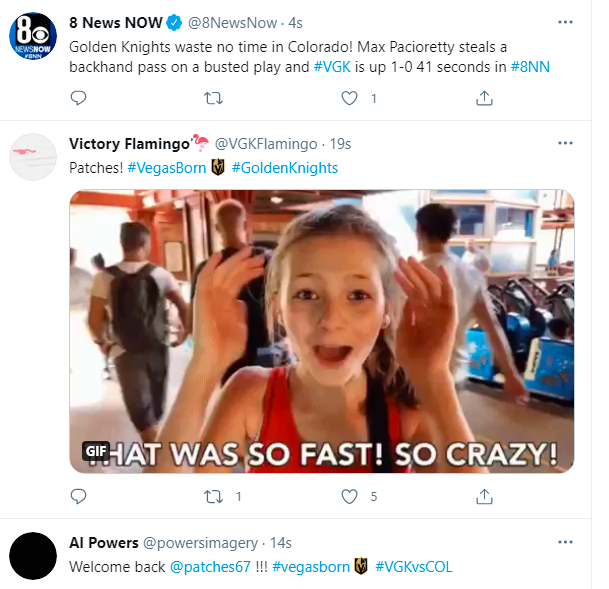Share Victory Flamingo's tweet
The image size is (609, 589).
tap(484, 496)
